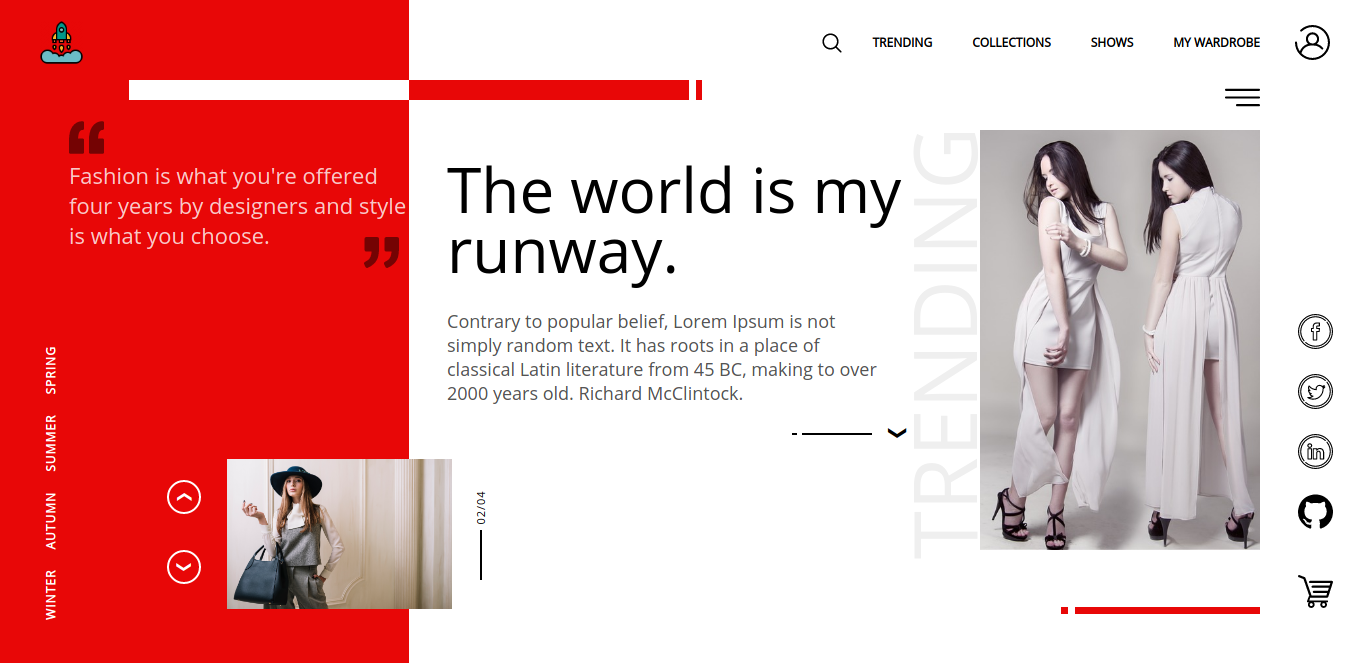Click the fashion quote text
The image size is (1364, 663).
(237, 206)
